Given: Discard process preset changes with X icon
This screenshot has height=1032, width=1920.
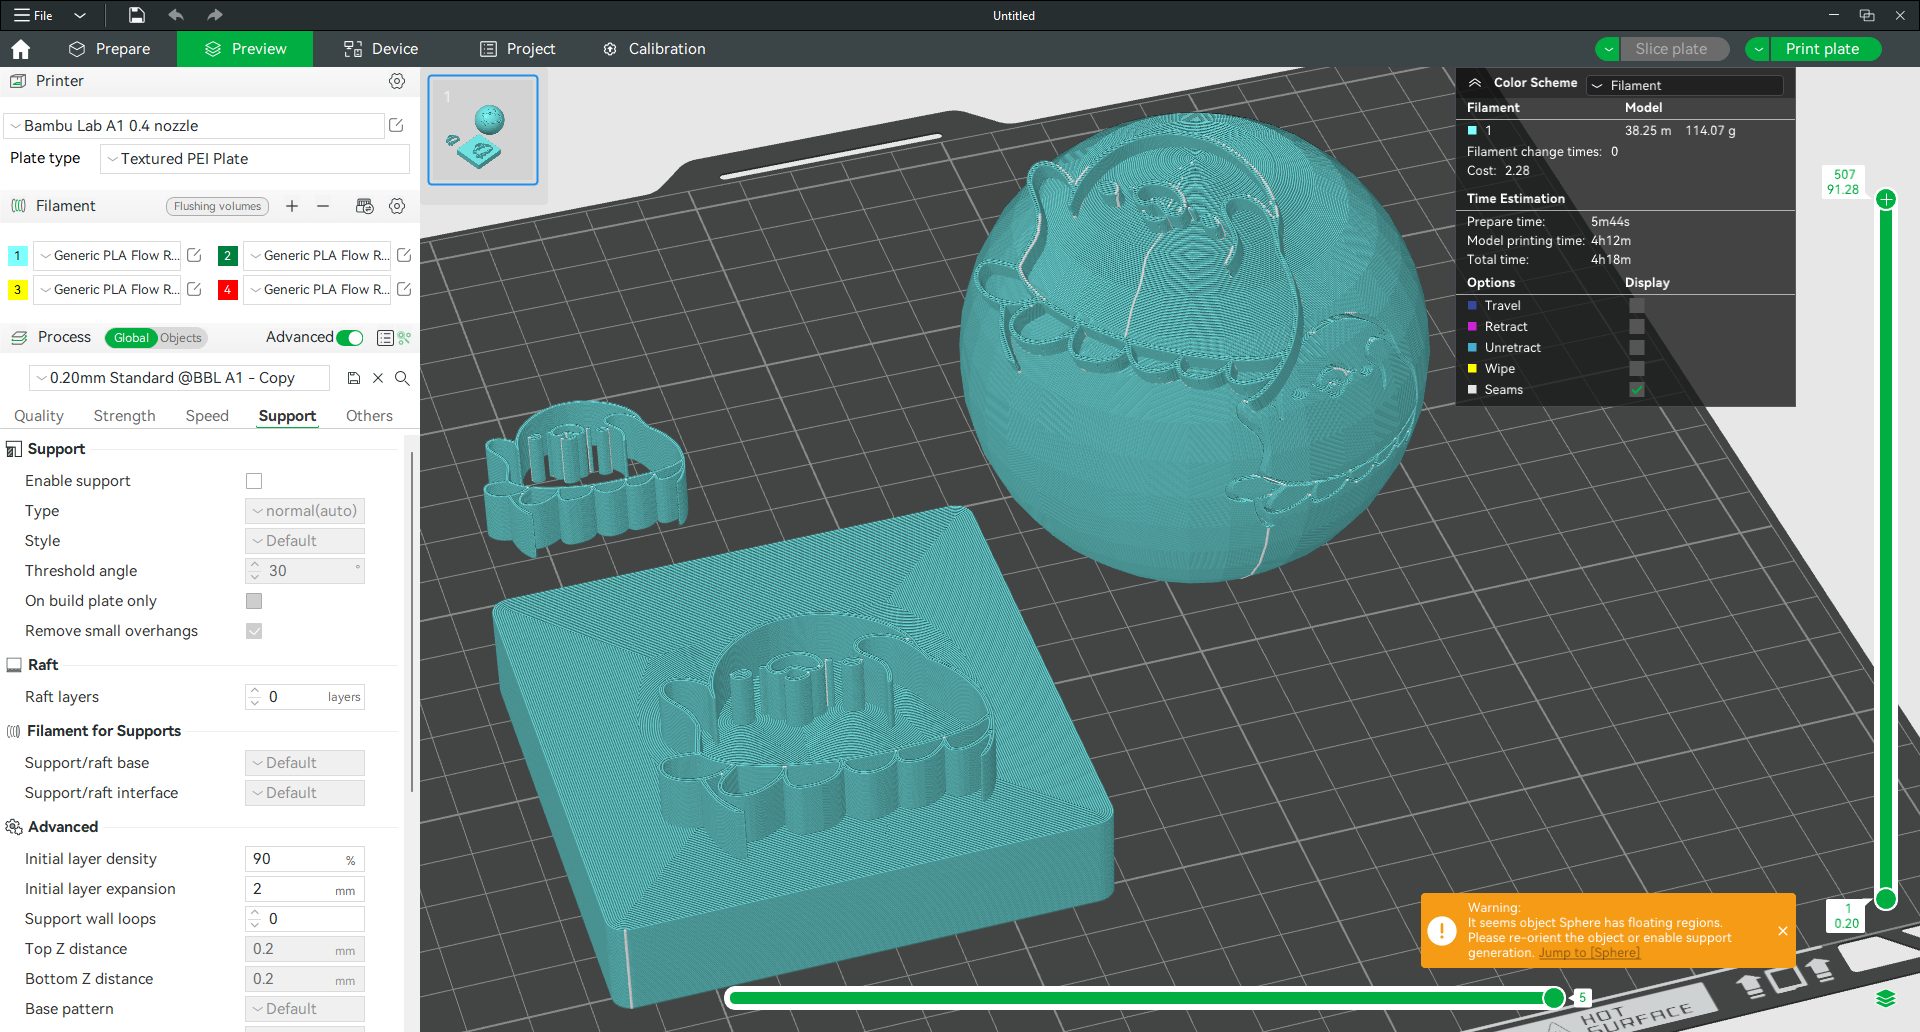Looking at the screenshot, I should 378,378.
